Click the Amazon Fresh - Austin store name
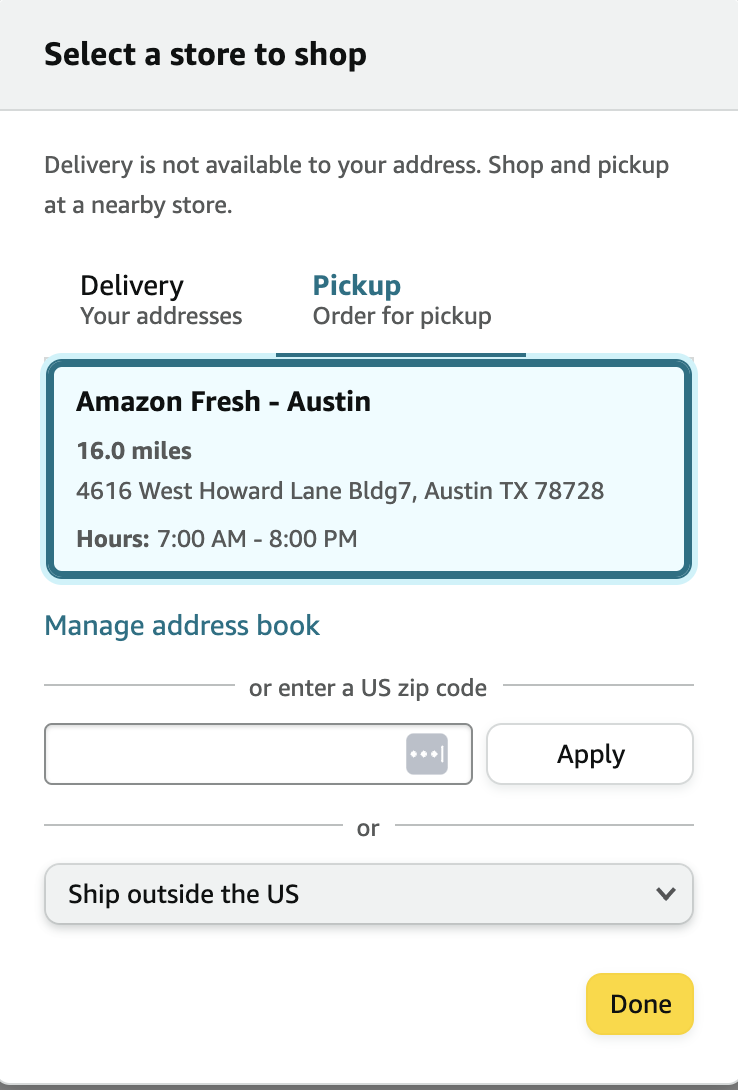The image size is (738, 1090). point(223,402)
